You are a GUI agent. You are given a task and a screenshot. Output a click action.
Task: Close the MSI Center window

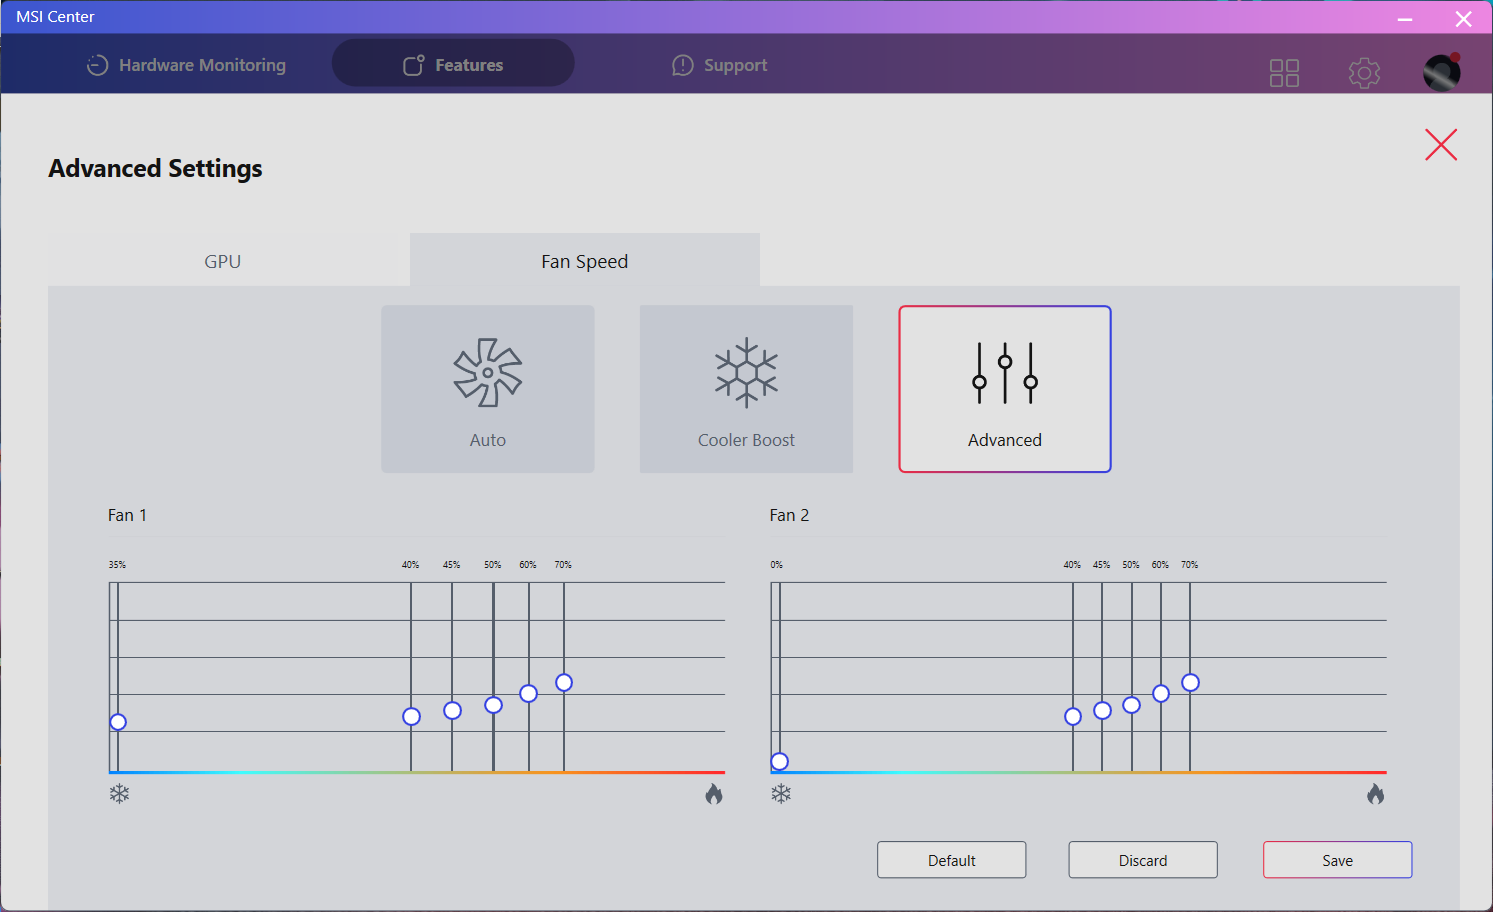pyautogui.click(x=1464, y=18)
